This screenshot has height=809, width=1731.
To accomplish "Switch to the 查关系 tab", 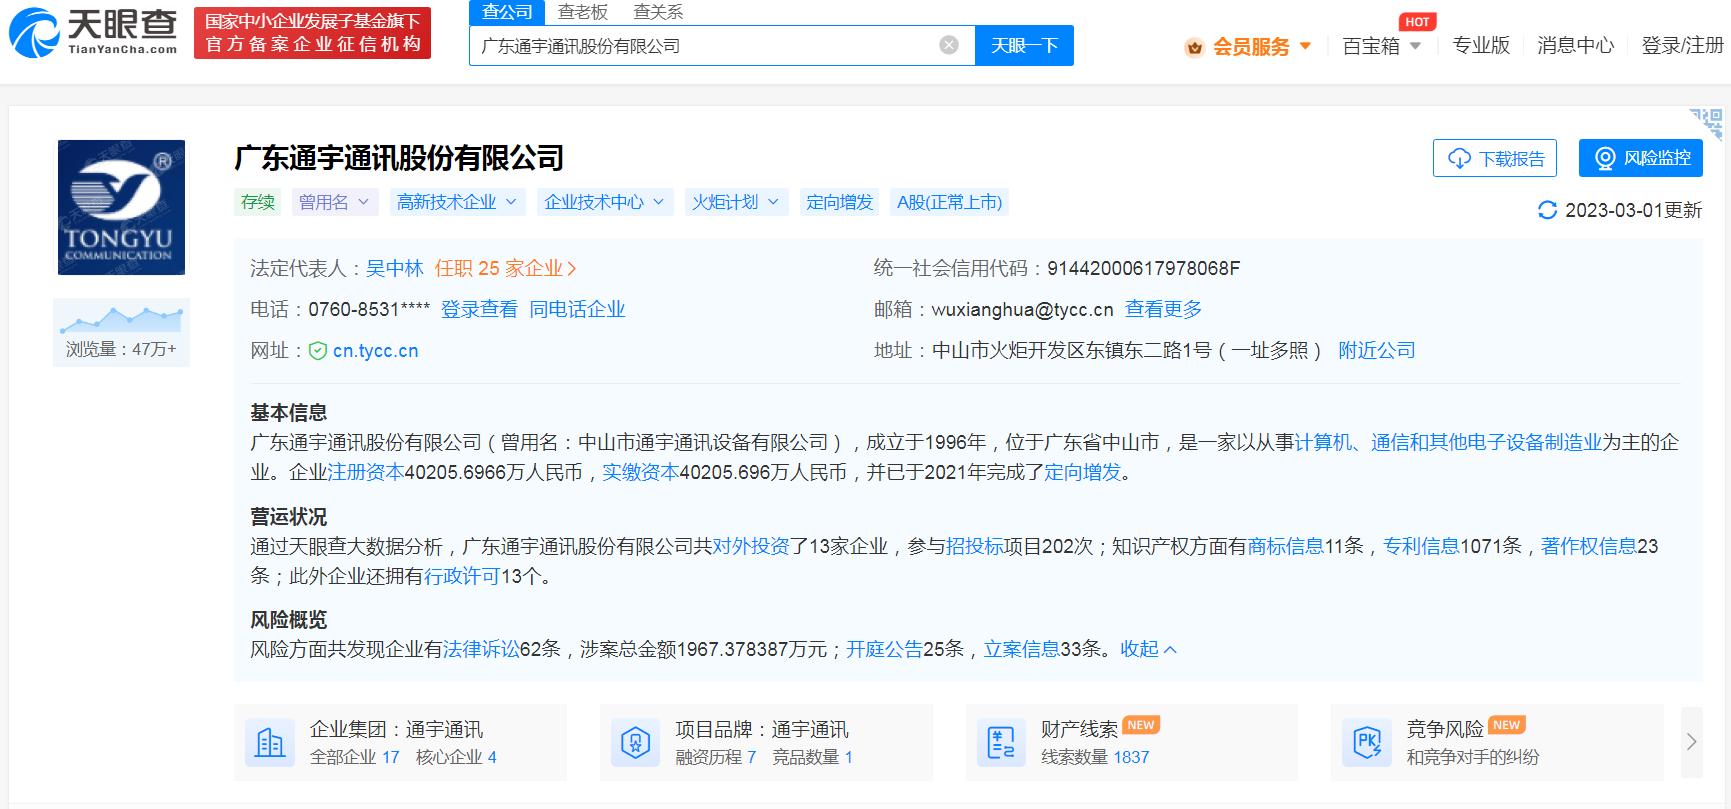I will point(659,12).
